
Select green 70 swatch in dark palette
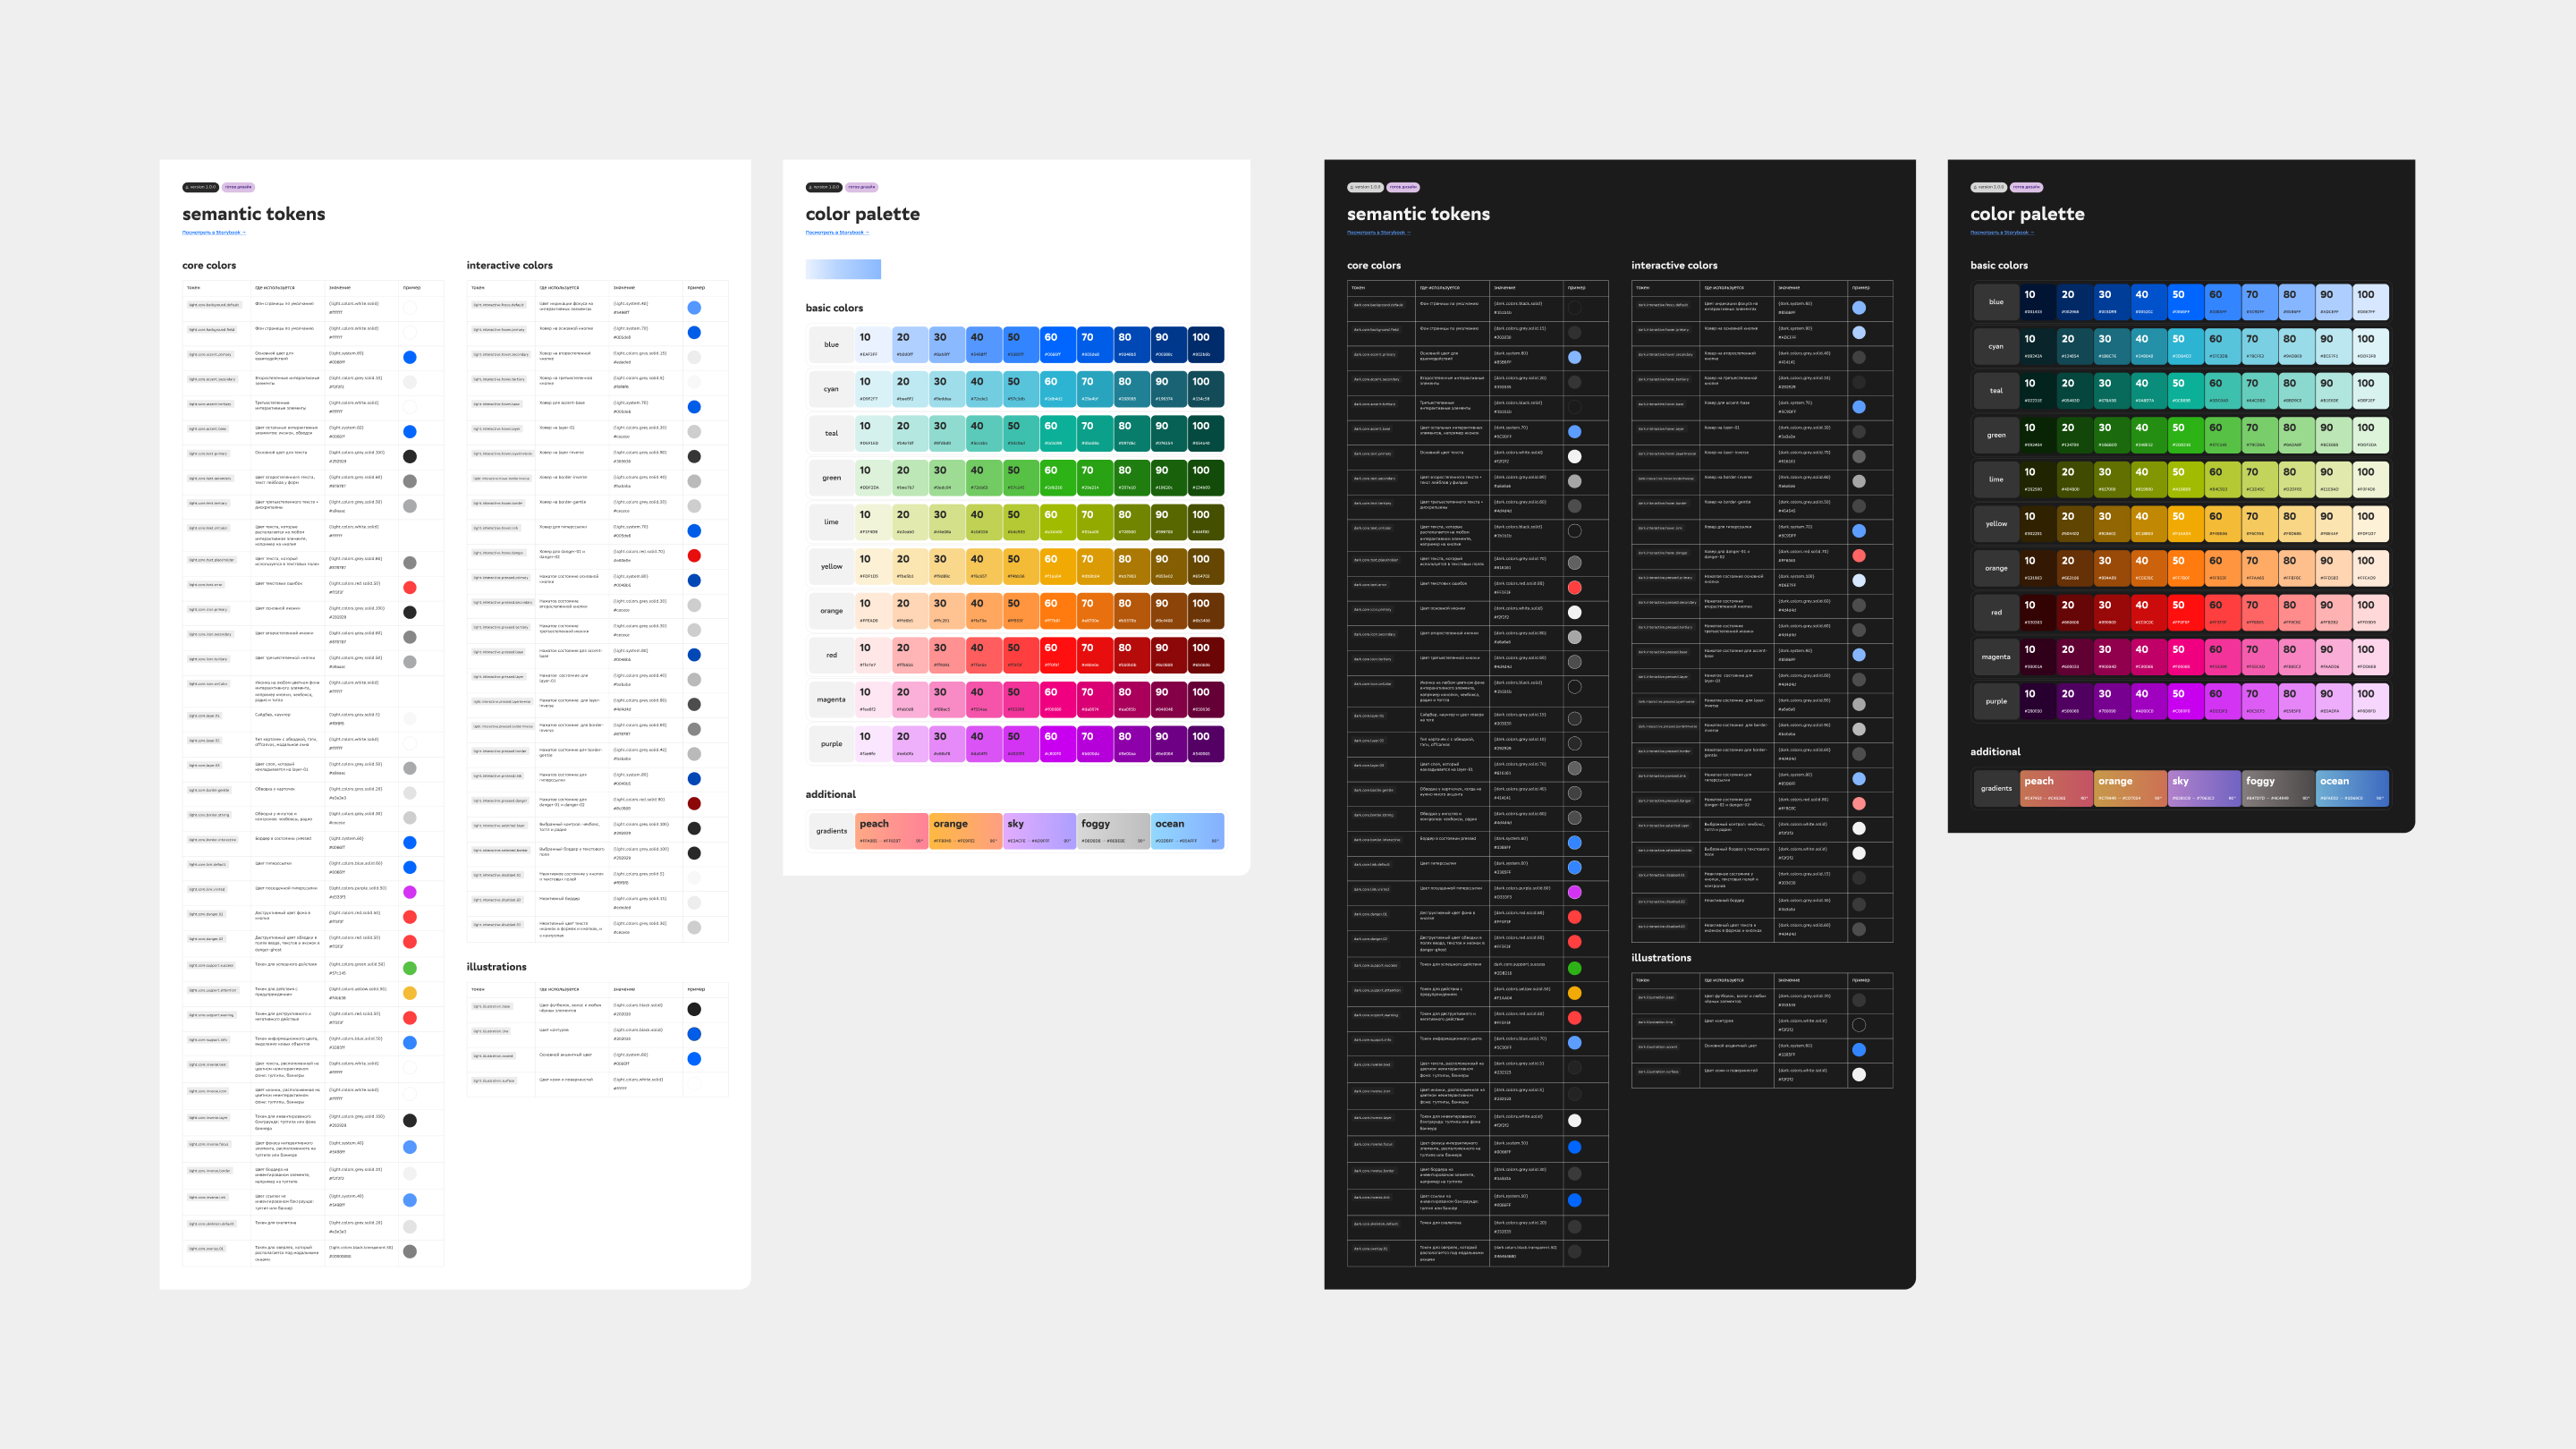(x=2260, y=435)
